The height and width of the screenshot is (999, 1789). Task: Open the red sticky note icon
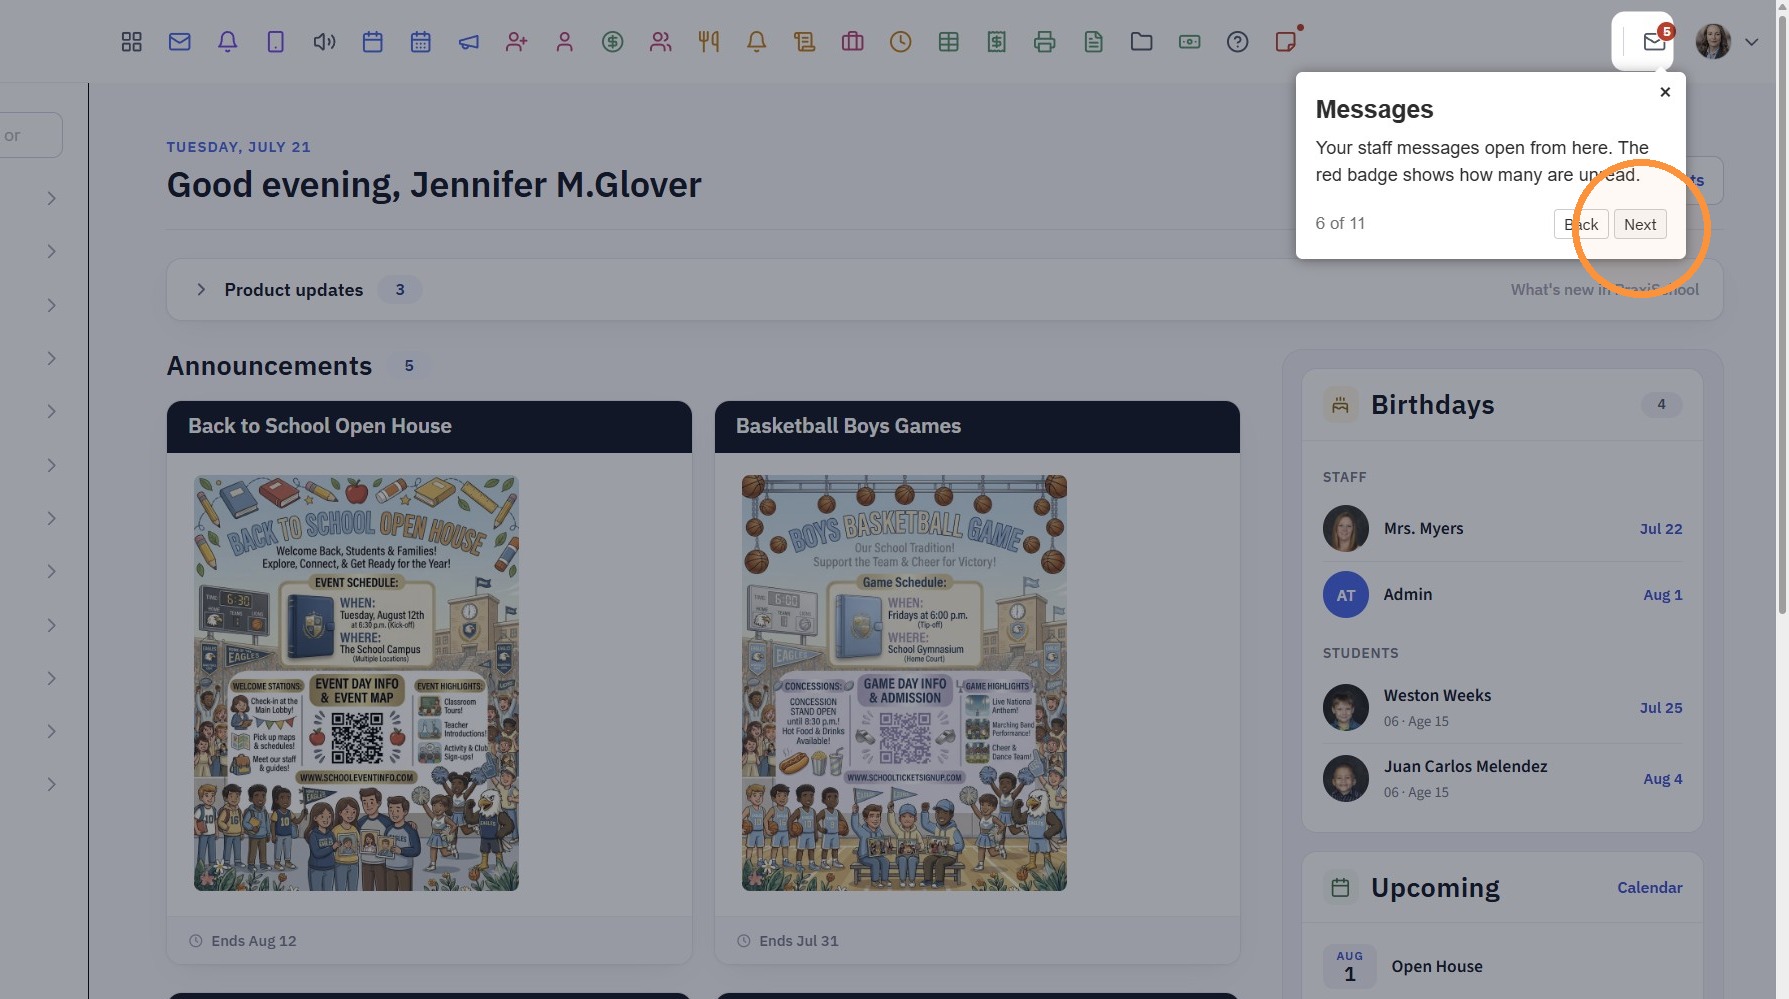tap(1286, 42)
